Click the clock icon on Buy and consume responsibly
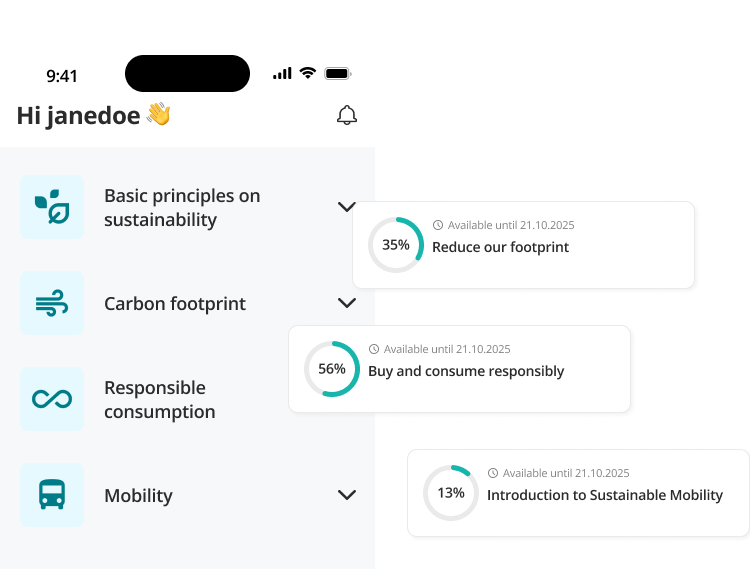Viewport: 750px width, 569px height. 374,349
